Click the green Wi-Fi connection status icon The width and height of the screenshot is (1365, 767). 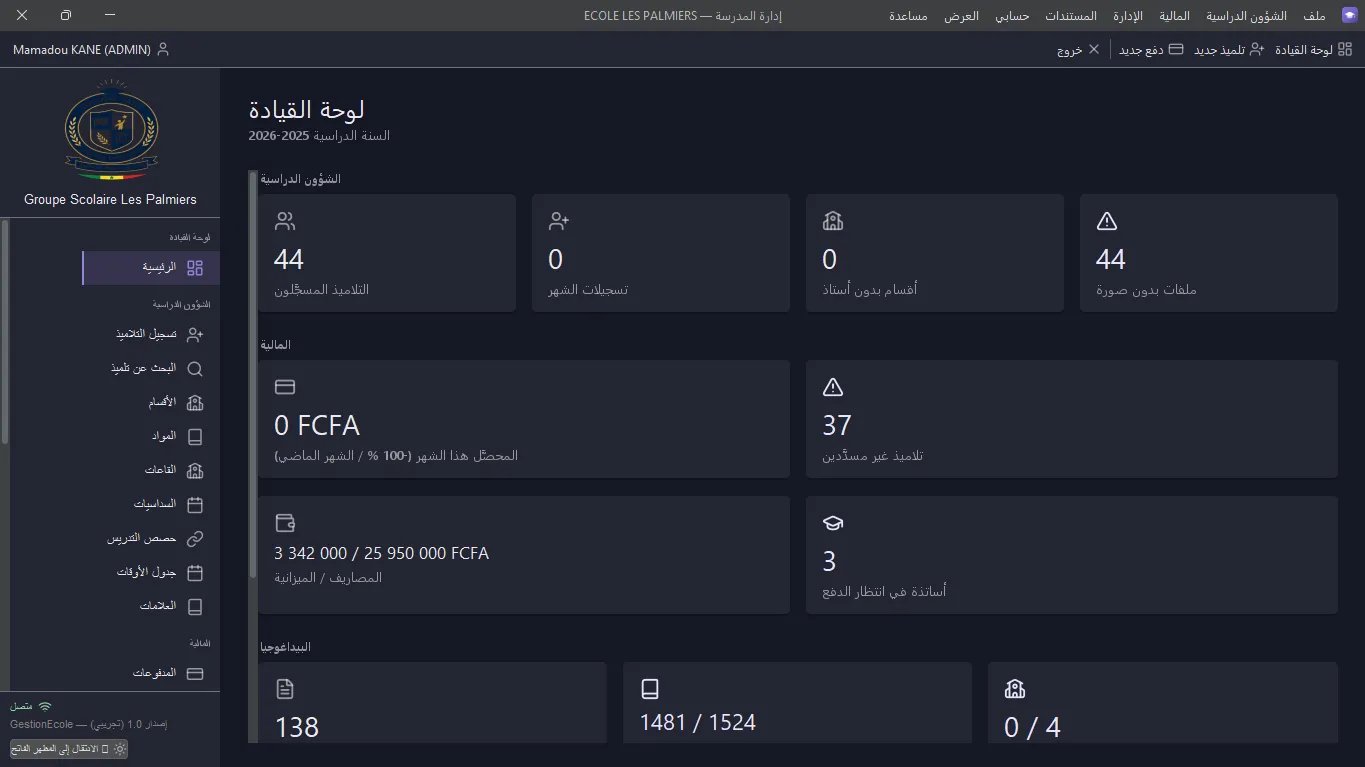(x=44, y=706)
